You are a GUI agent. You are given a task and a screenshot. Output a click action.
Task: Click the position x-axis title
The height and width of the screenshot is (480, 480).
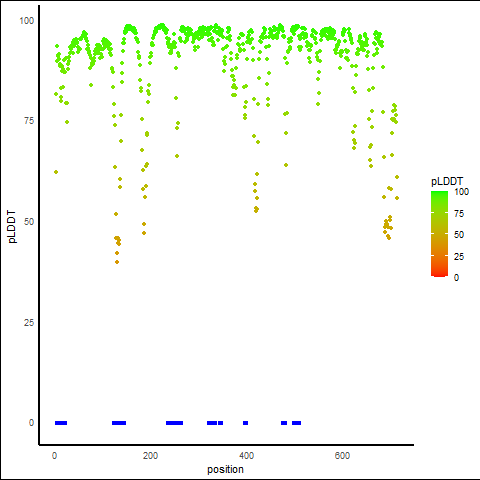(x=225, y=470)
